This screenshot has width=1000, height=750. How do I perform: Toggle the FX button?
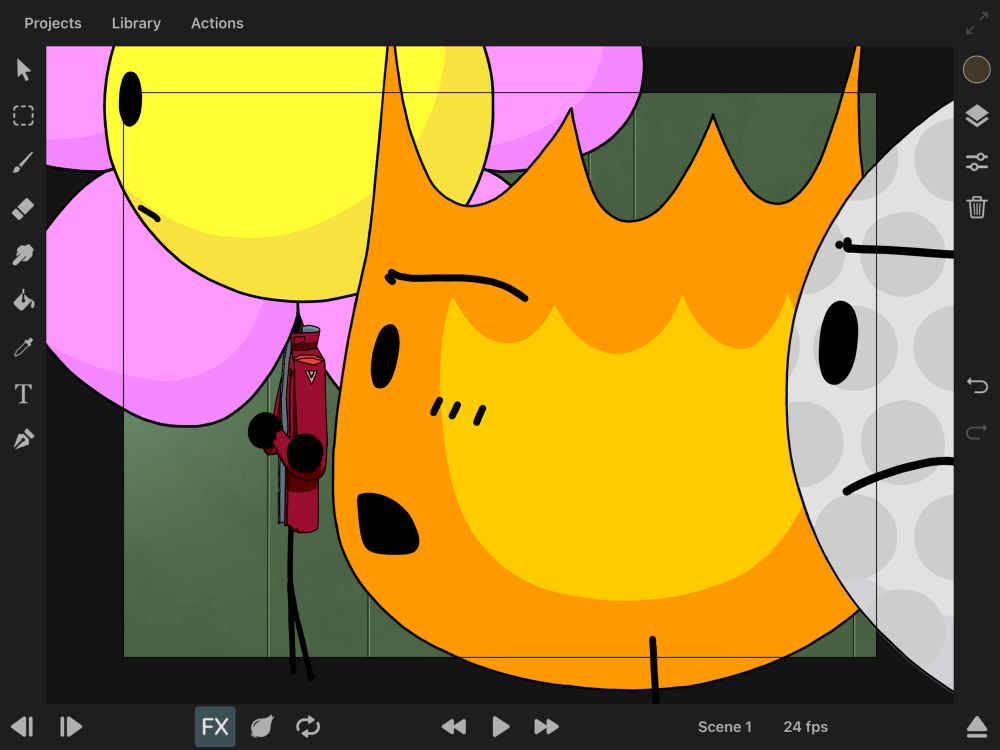point(215,726)
